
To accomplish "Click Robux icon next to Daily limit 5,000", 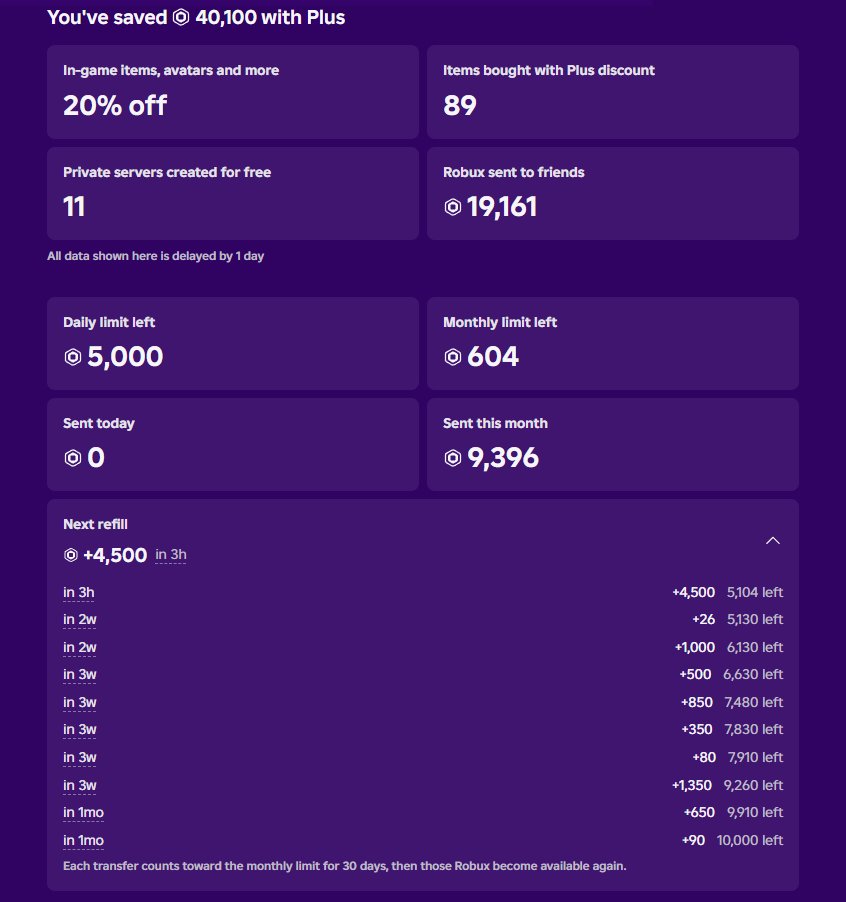I will click(72, 357).
